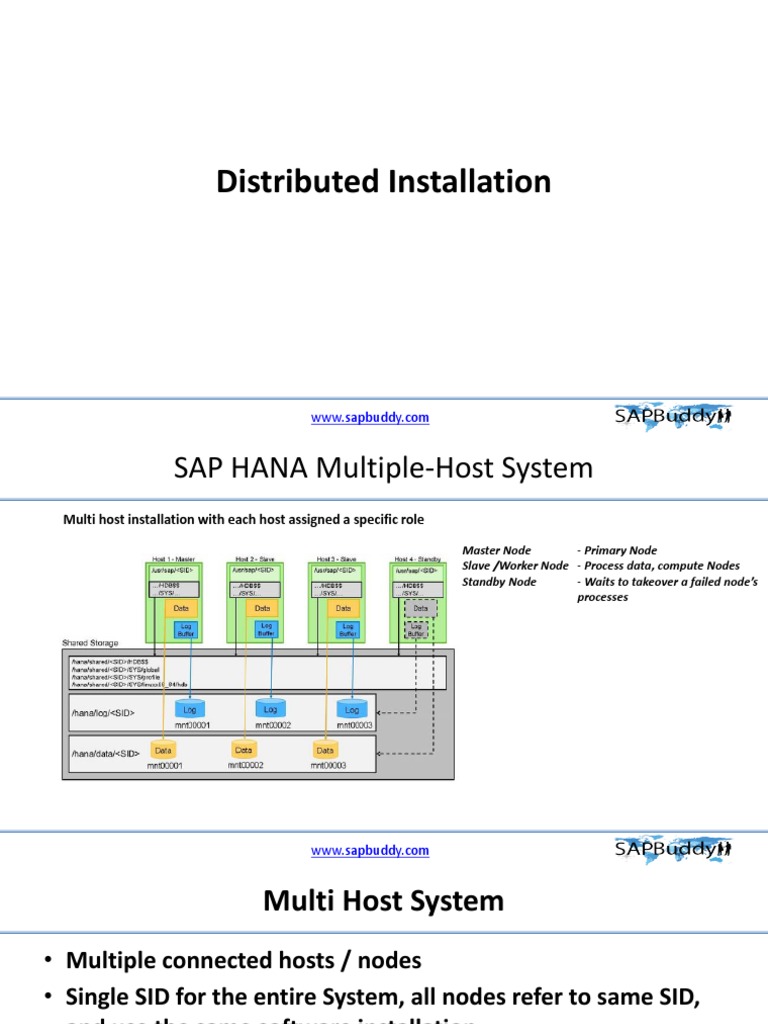Click the '/hana/data/<SID>' path label

(105, 754)
